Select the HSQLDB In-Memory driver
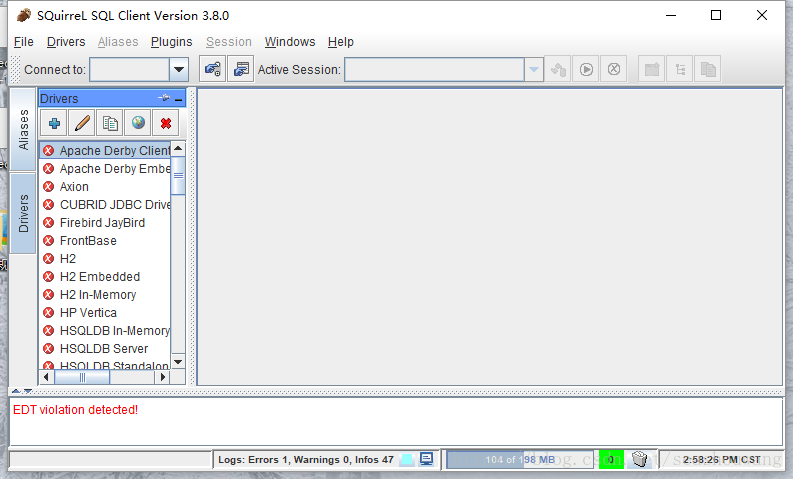 pyautogui.click(x=105, y=330)
